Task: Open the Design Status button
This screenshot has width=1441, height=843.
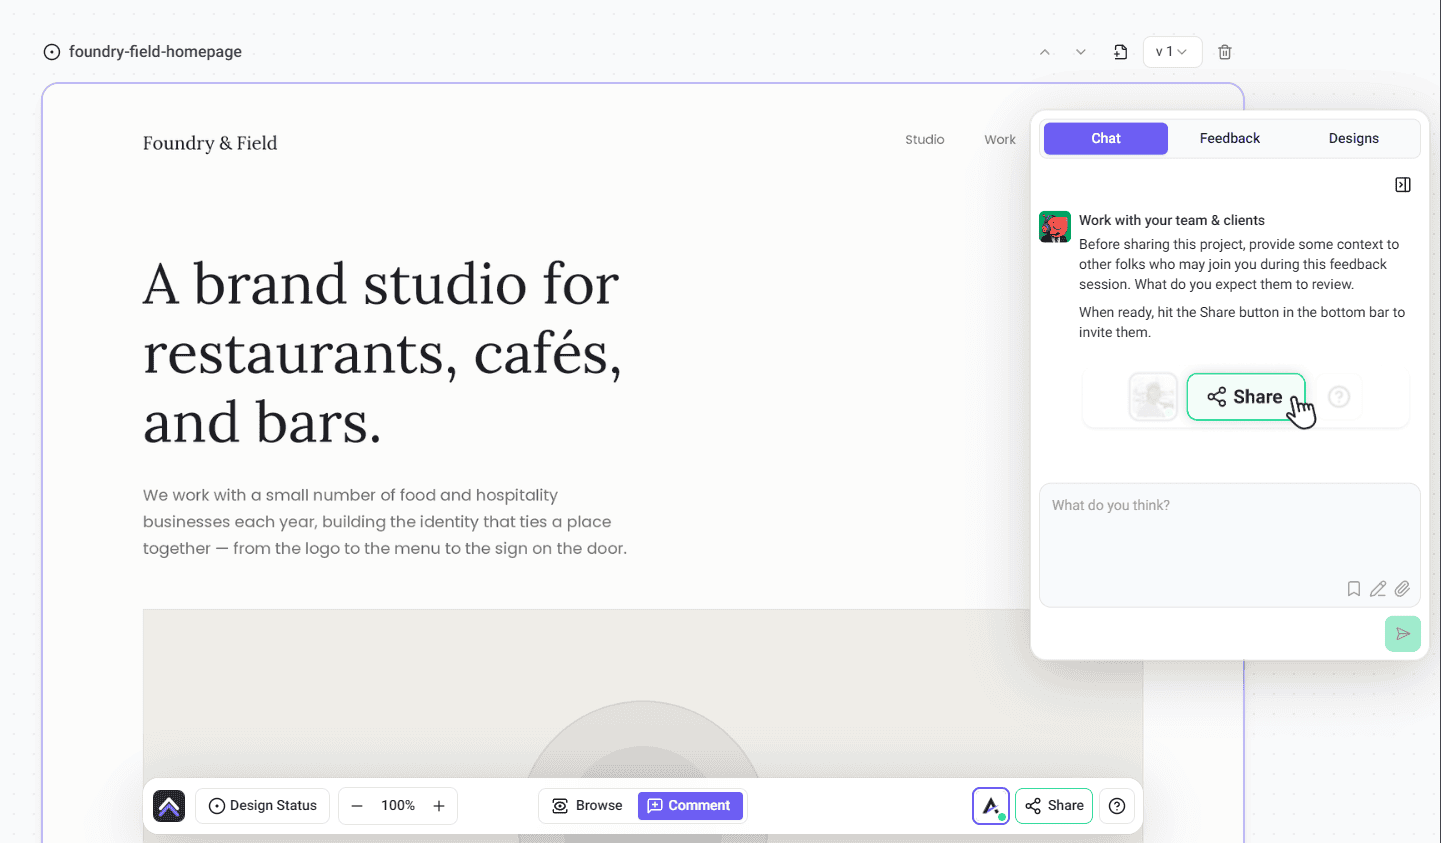Action: click(263, 806)
